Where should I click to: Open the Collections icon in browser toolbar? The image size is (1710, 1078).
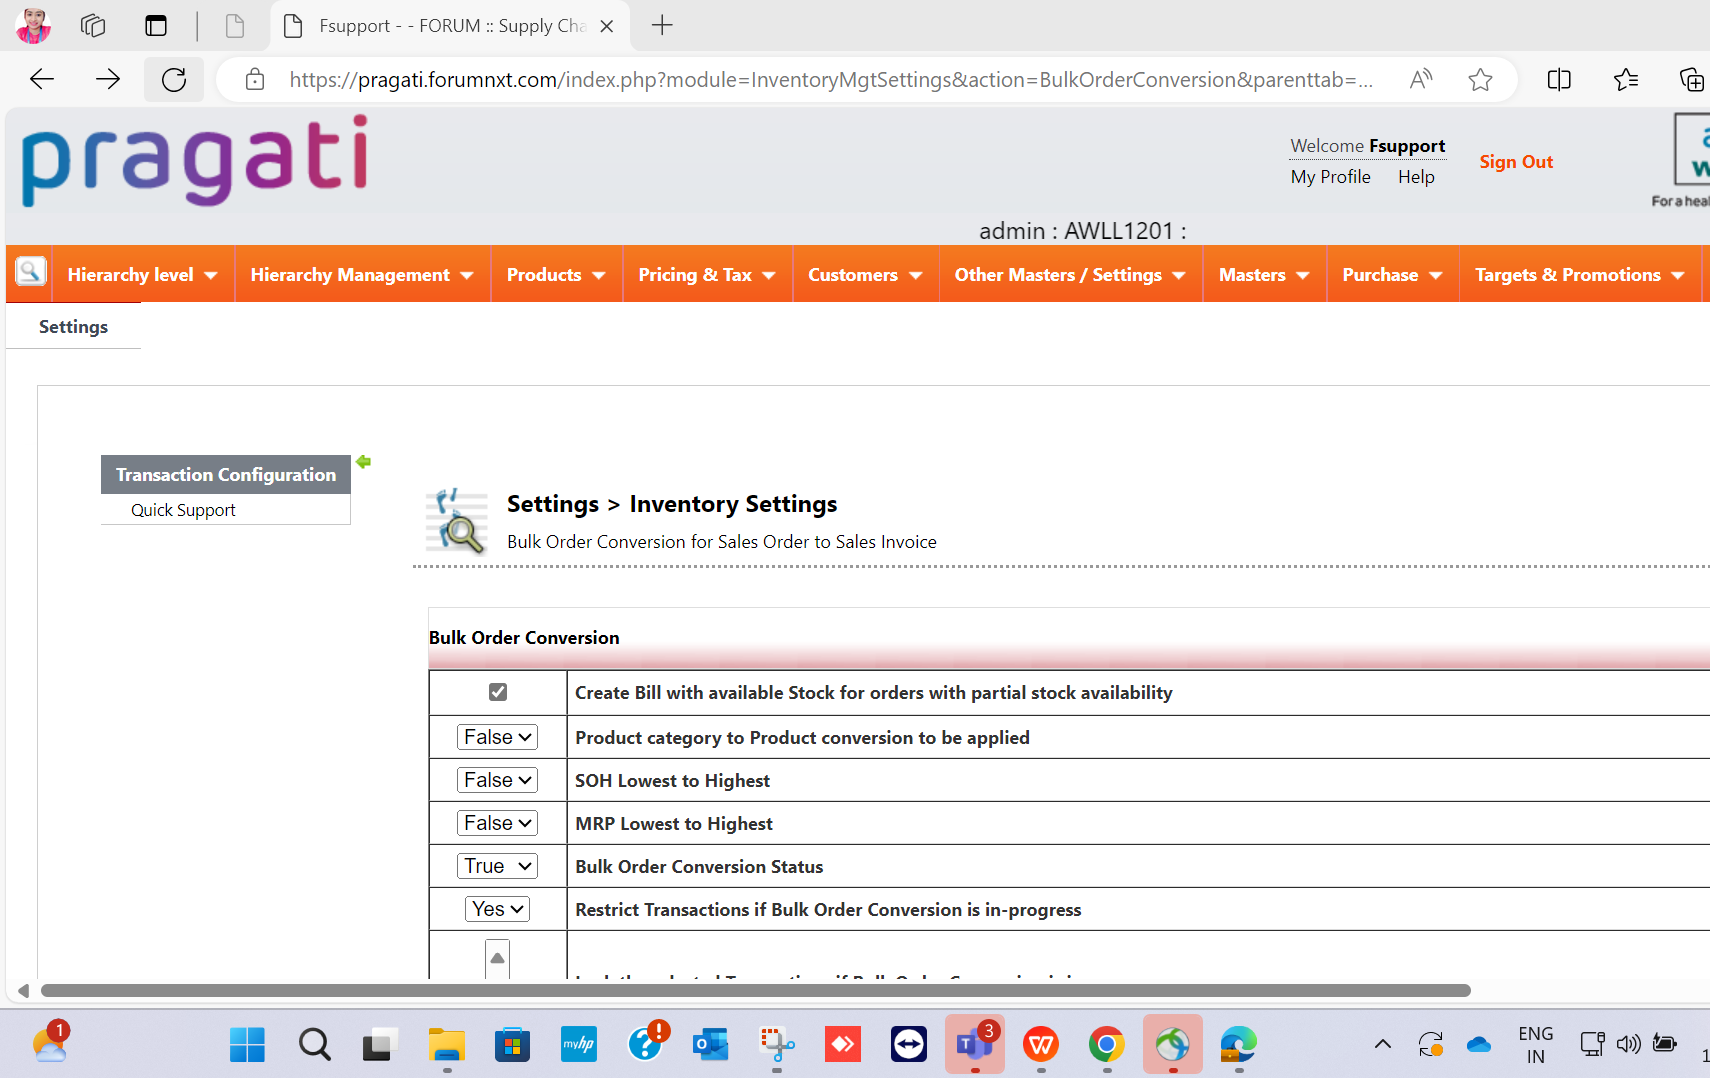[1691, 79]
